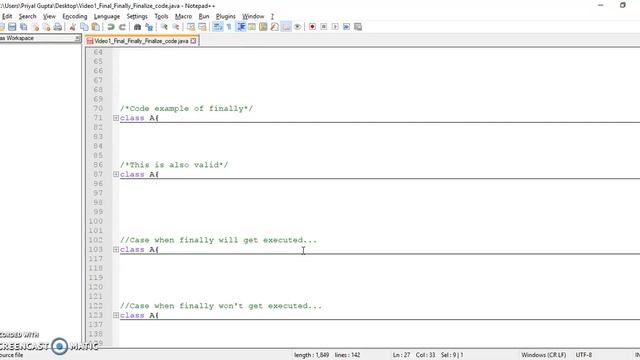Open the Edit menu

(x=7, y=16)
